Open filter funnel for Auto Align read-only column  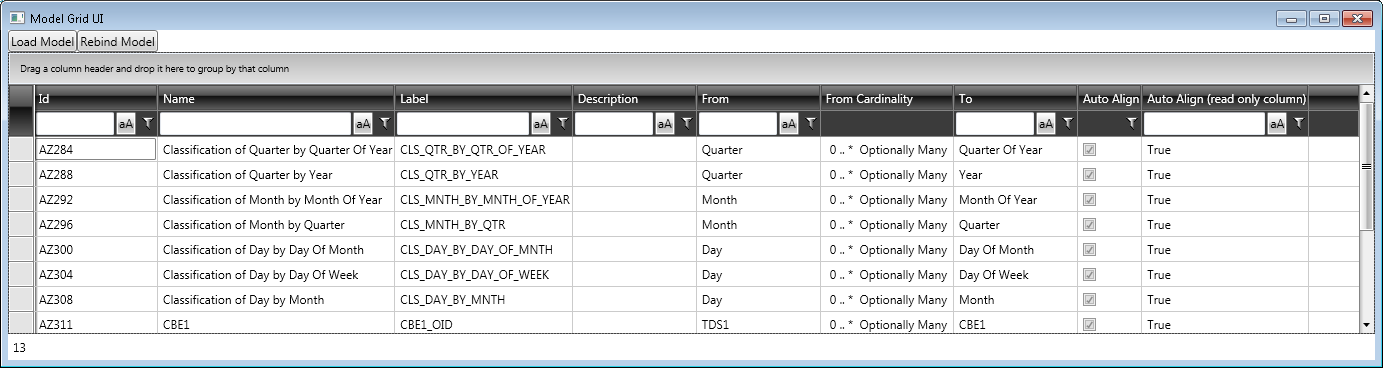(1298, 123)
